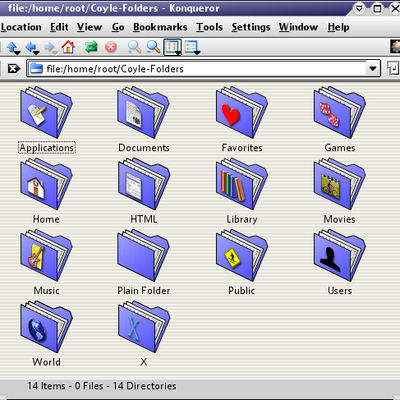Select the Music folder with guitar

pos(46,262)
